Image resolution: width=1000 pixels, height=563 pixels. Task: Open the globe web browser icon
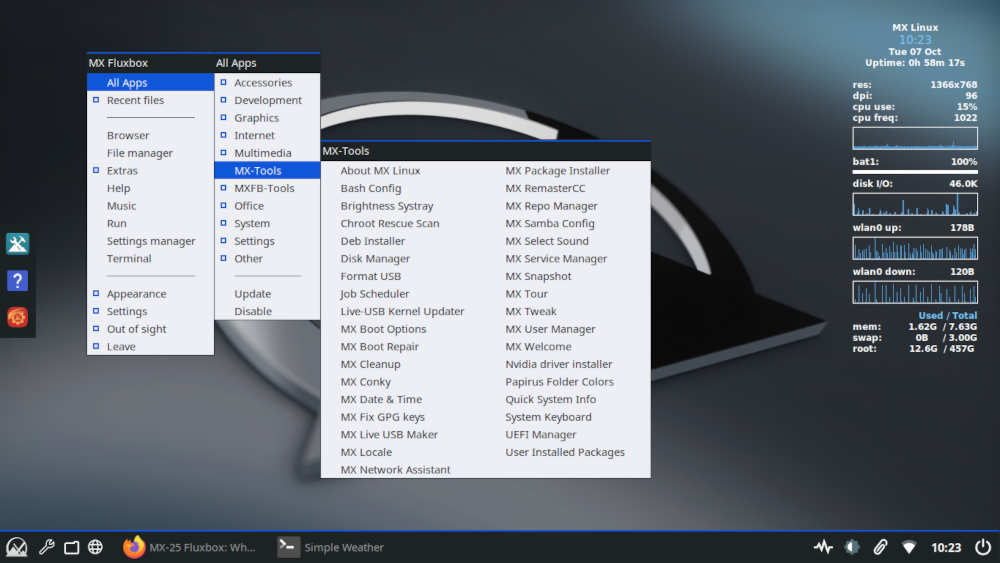(95, 547)
